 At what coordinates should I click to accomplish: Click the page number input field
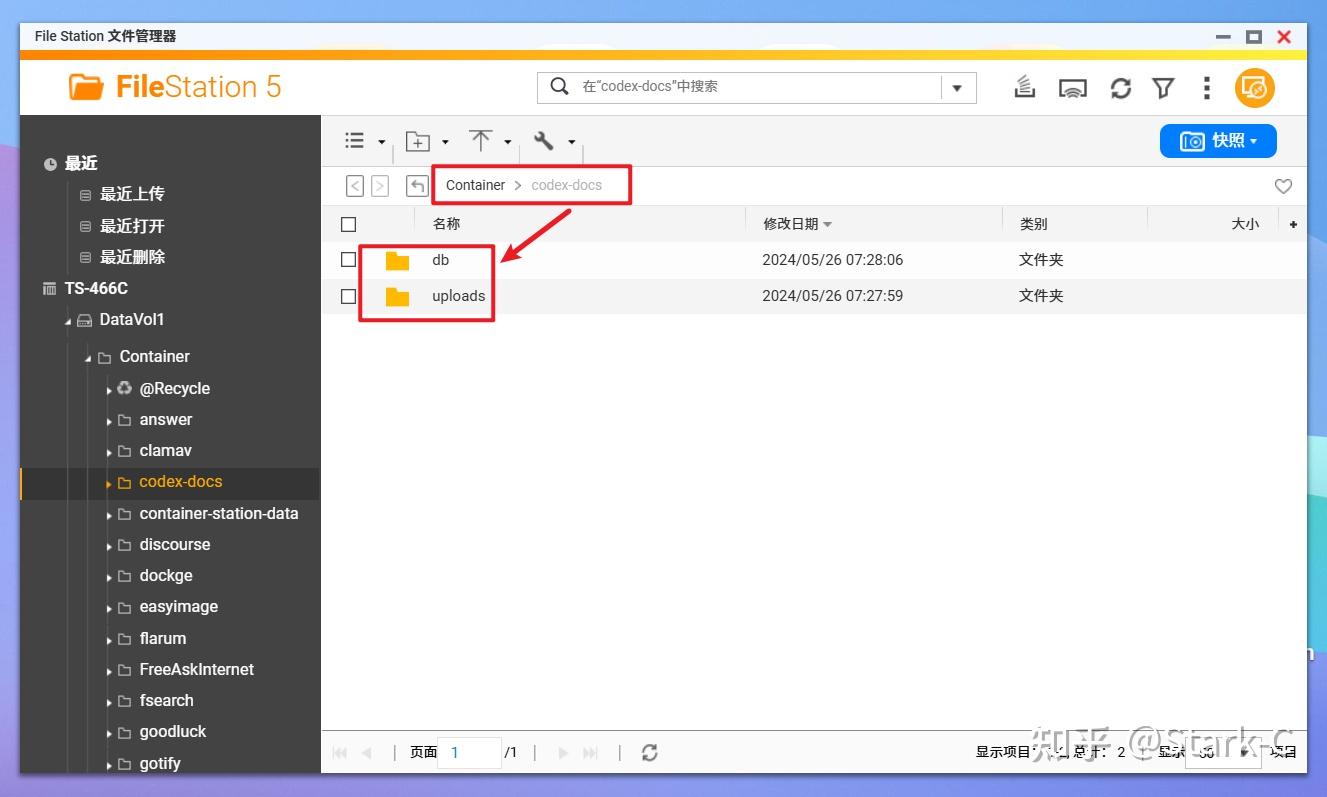tap(470, 752)
